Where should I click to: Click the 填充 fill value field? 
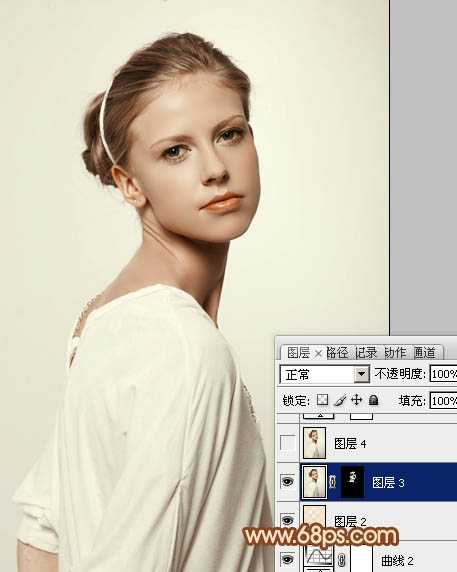(x=443, y=401)
